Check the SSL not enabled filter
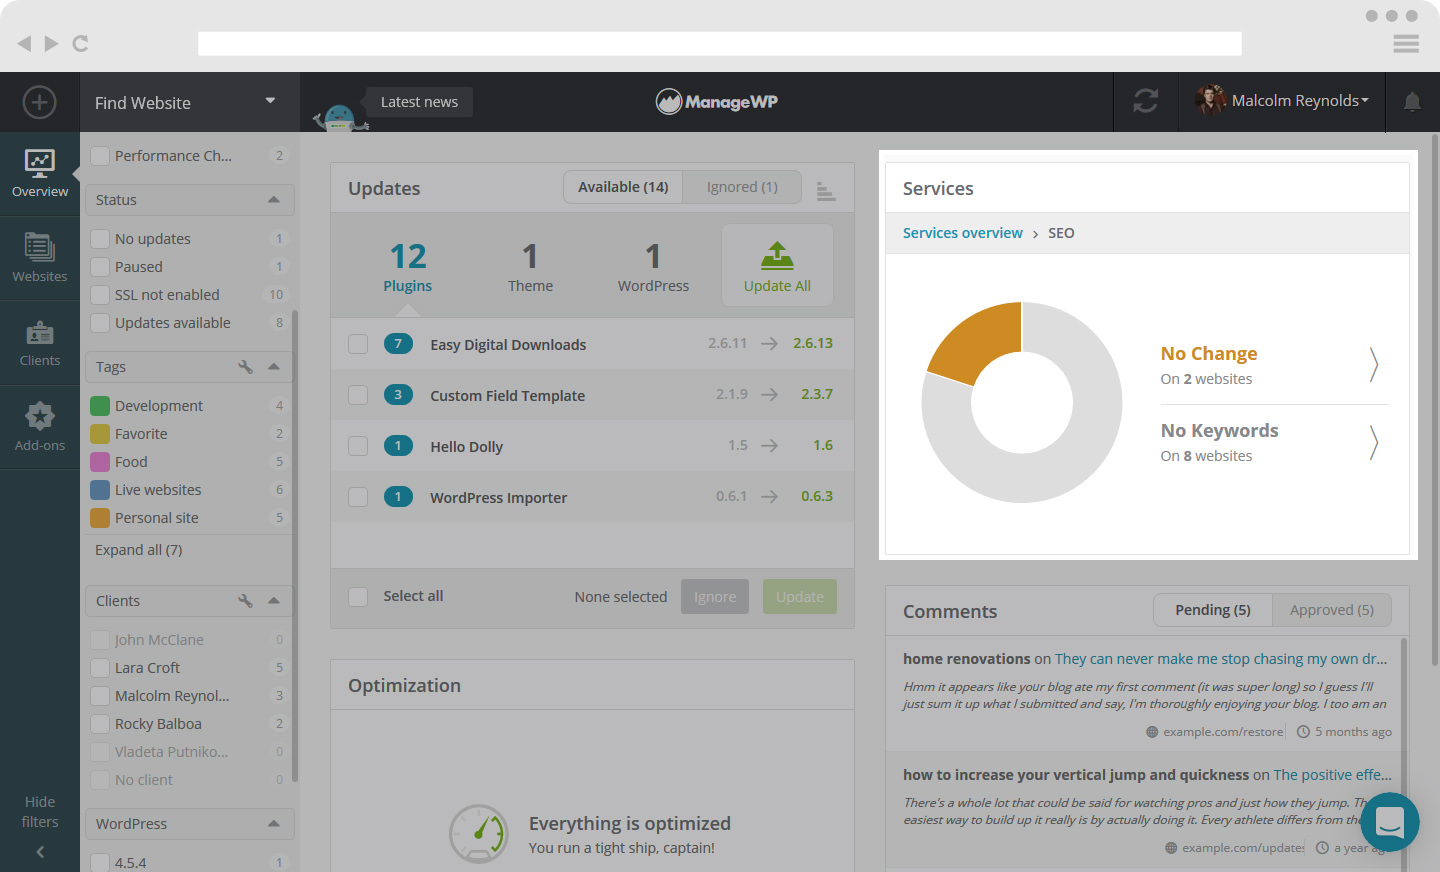Viewport: 1440px width, 872px height. [x=100, y=295]
